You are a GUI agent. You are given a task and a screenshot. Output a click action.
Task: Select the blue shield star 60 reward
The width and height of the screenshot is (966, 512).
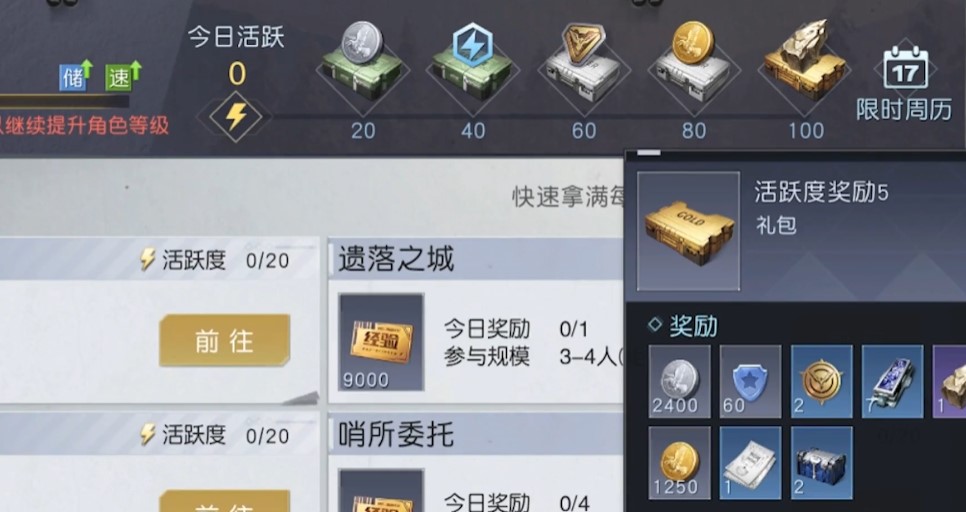pyautogui.click(x=750, y=381)
